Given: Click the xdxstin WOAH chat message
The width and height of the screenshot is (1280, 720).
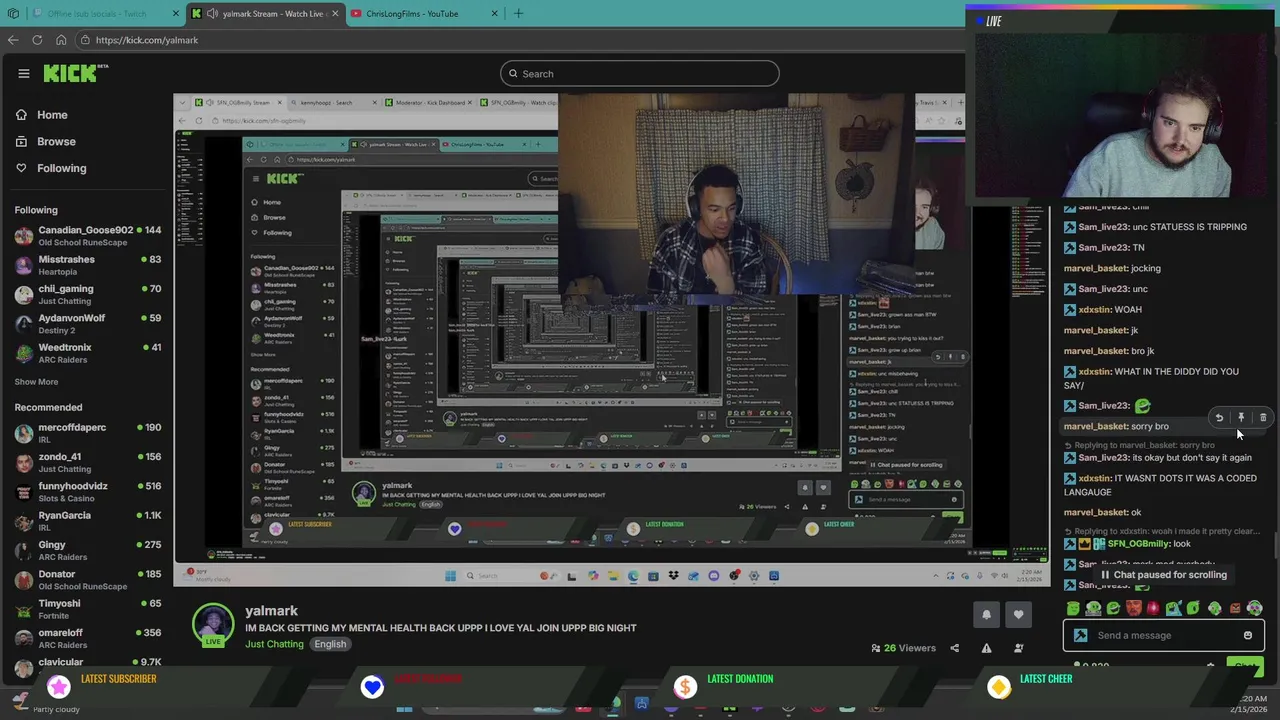Looking at the screenshot, I should (x=1103, y=310).
